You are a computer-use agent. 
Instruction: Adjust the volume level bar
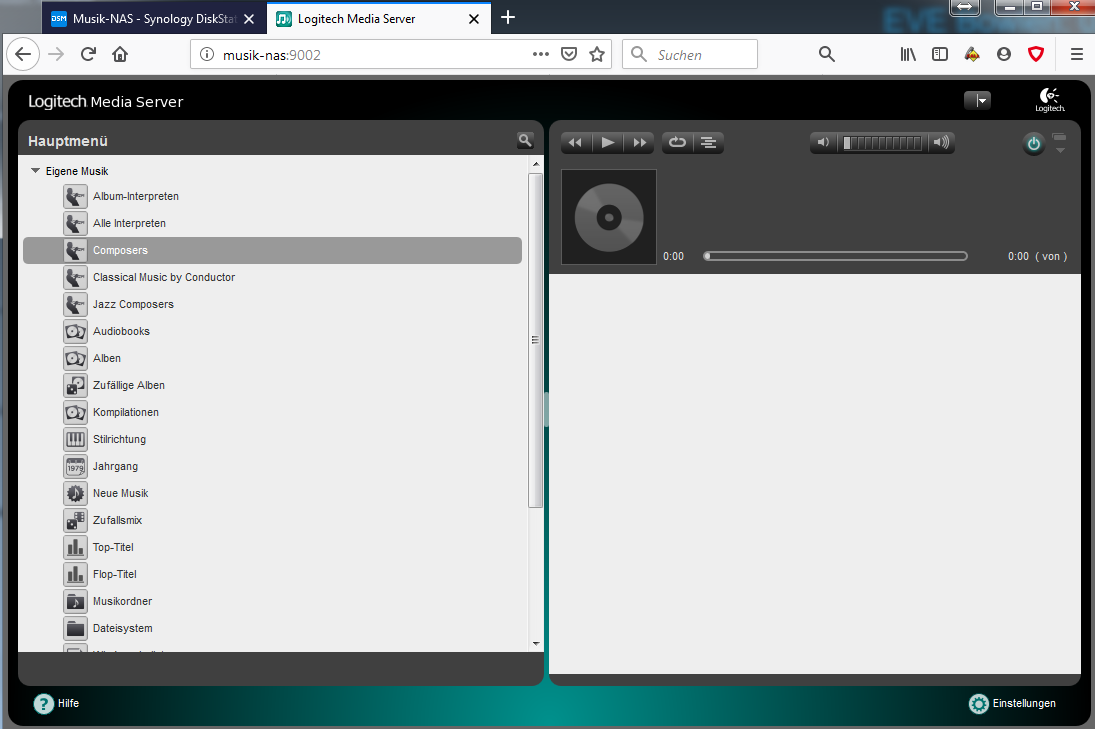[x=882, y=142]
